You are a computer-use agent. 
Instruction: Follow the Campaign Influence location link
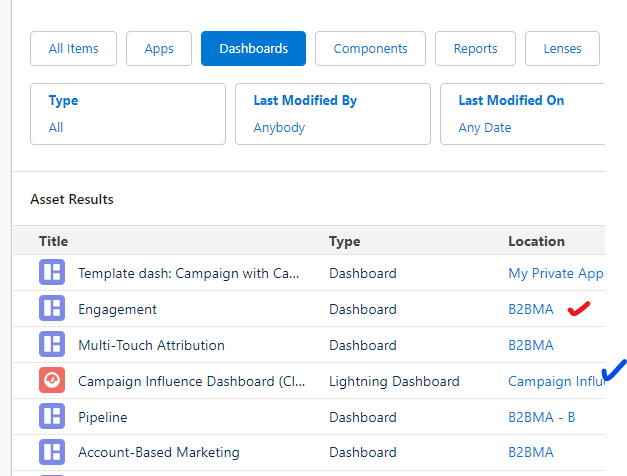[x=553, y=381]
